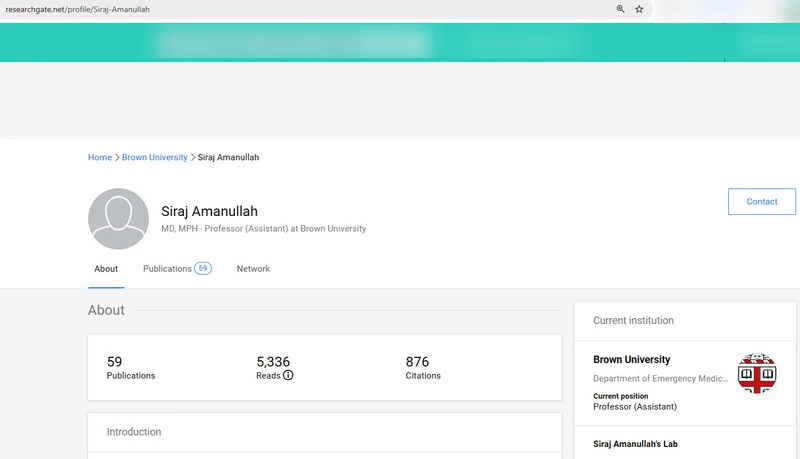Open the Publications tab
Screen dimensions: 800x459
pyautogui.click(x=167, y=269)
